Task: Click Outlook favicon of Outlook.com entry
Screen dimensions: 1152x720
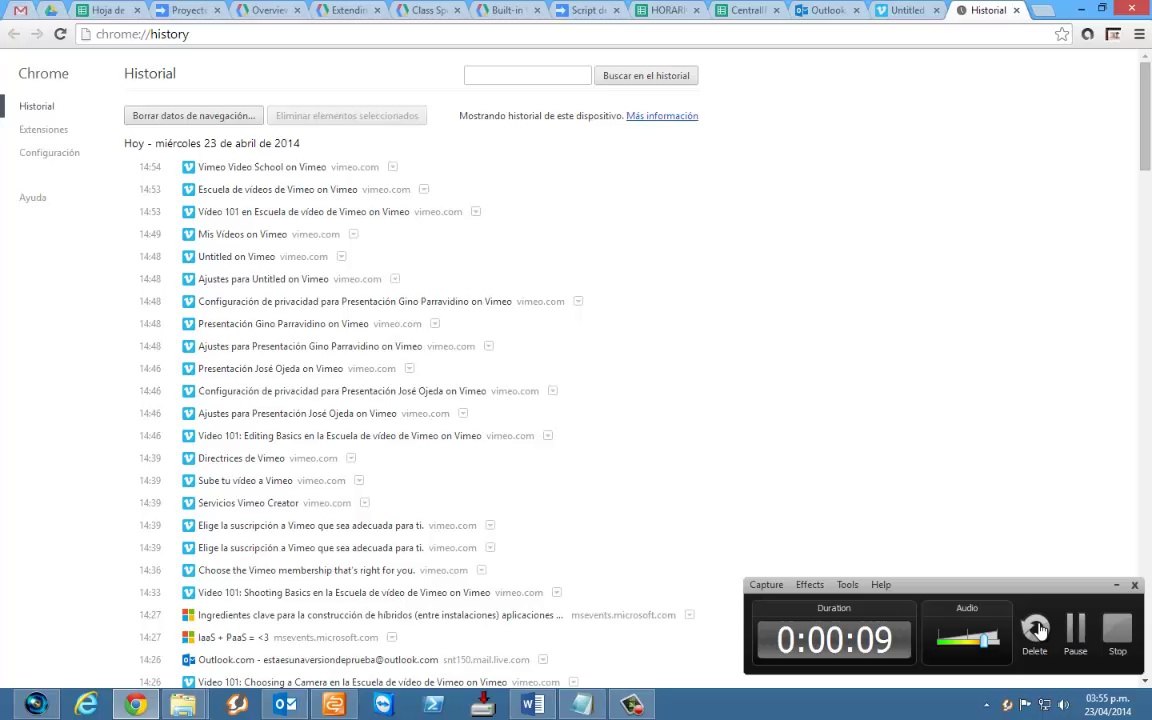Action: [x=188, y=660]
